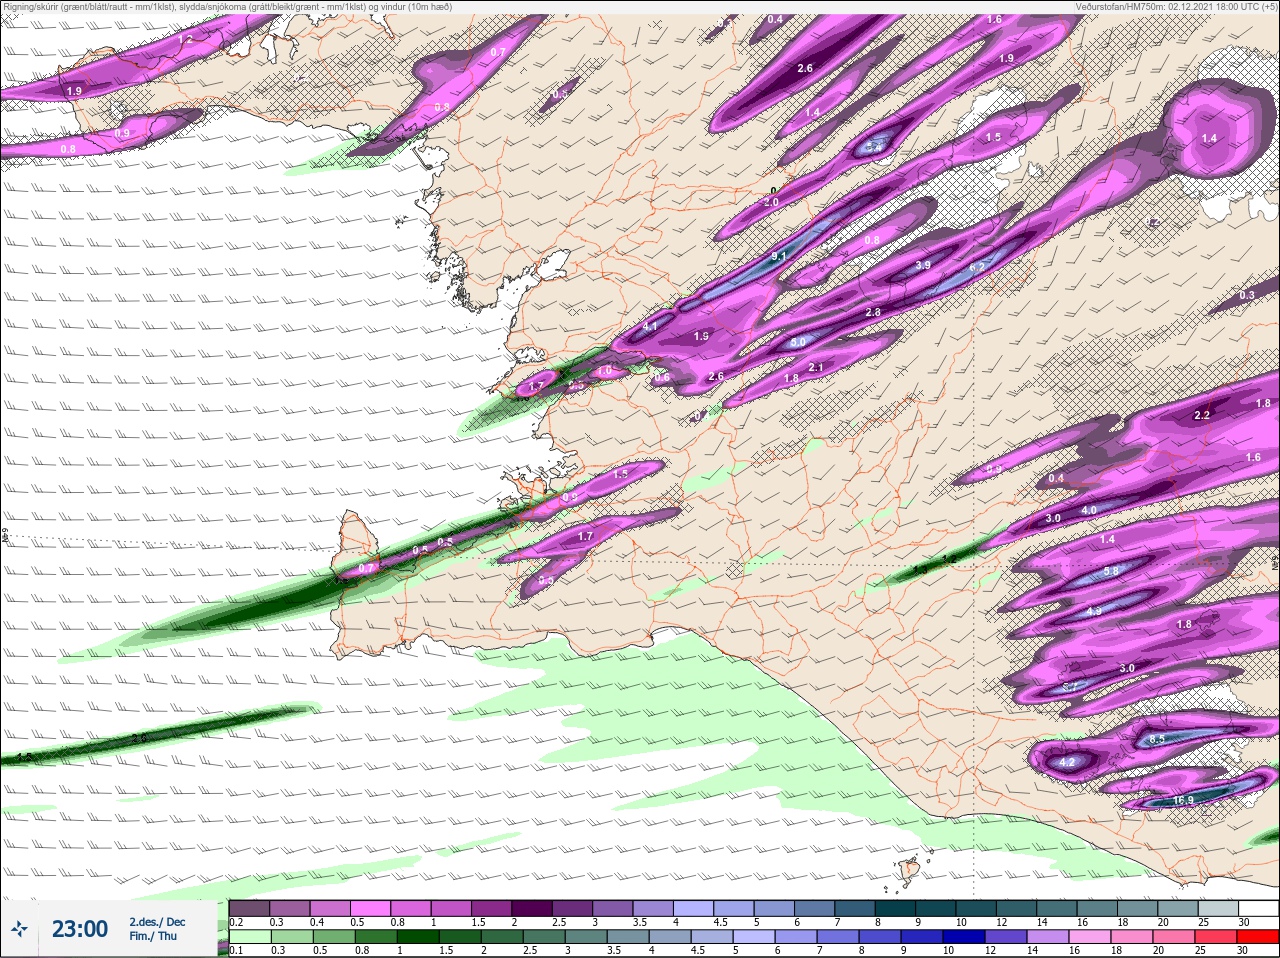The height and width of the screenshot is (958, 1280).
Task: Pick the dark purple upper legend swatch between 2 and 2.5
Action: (534, 908)
